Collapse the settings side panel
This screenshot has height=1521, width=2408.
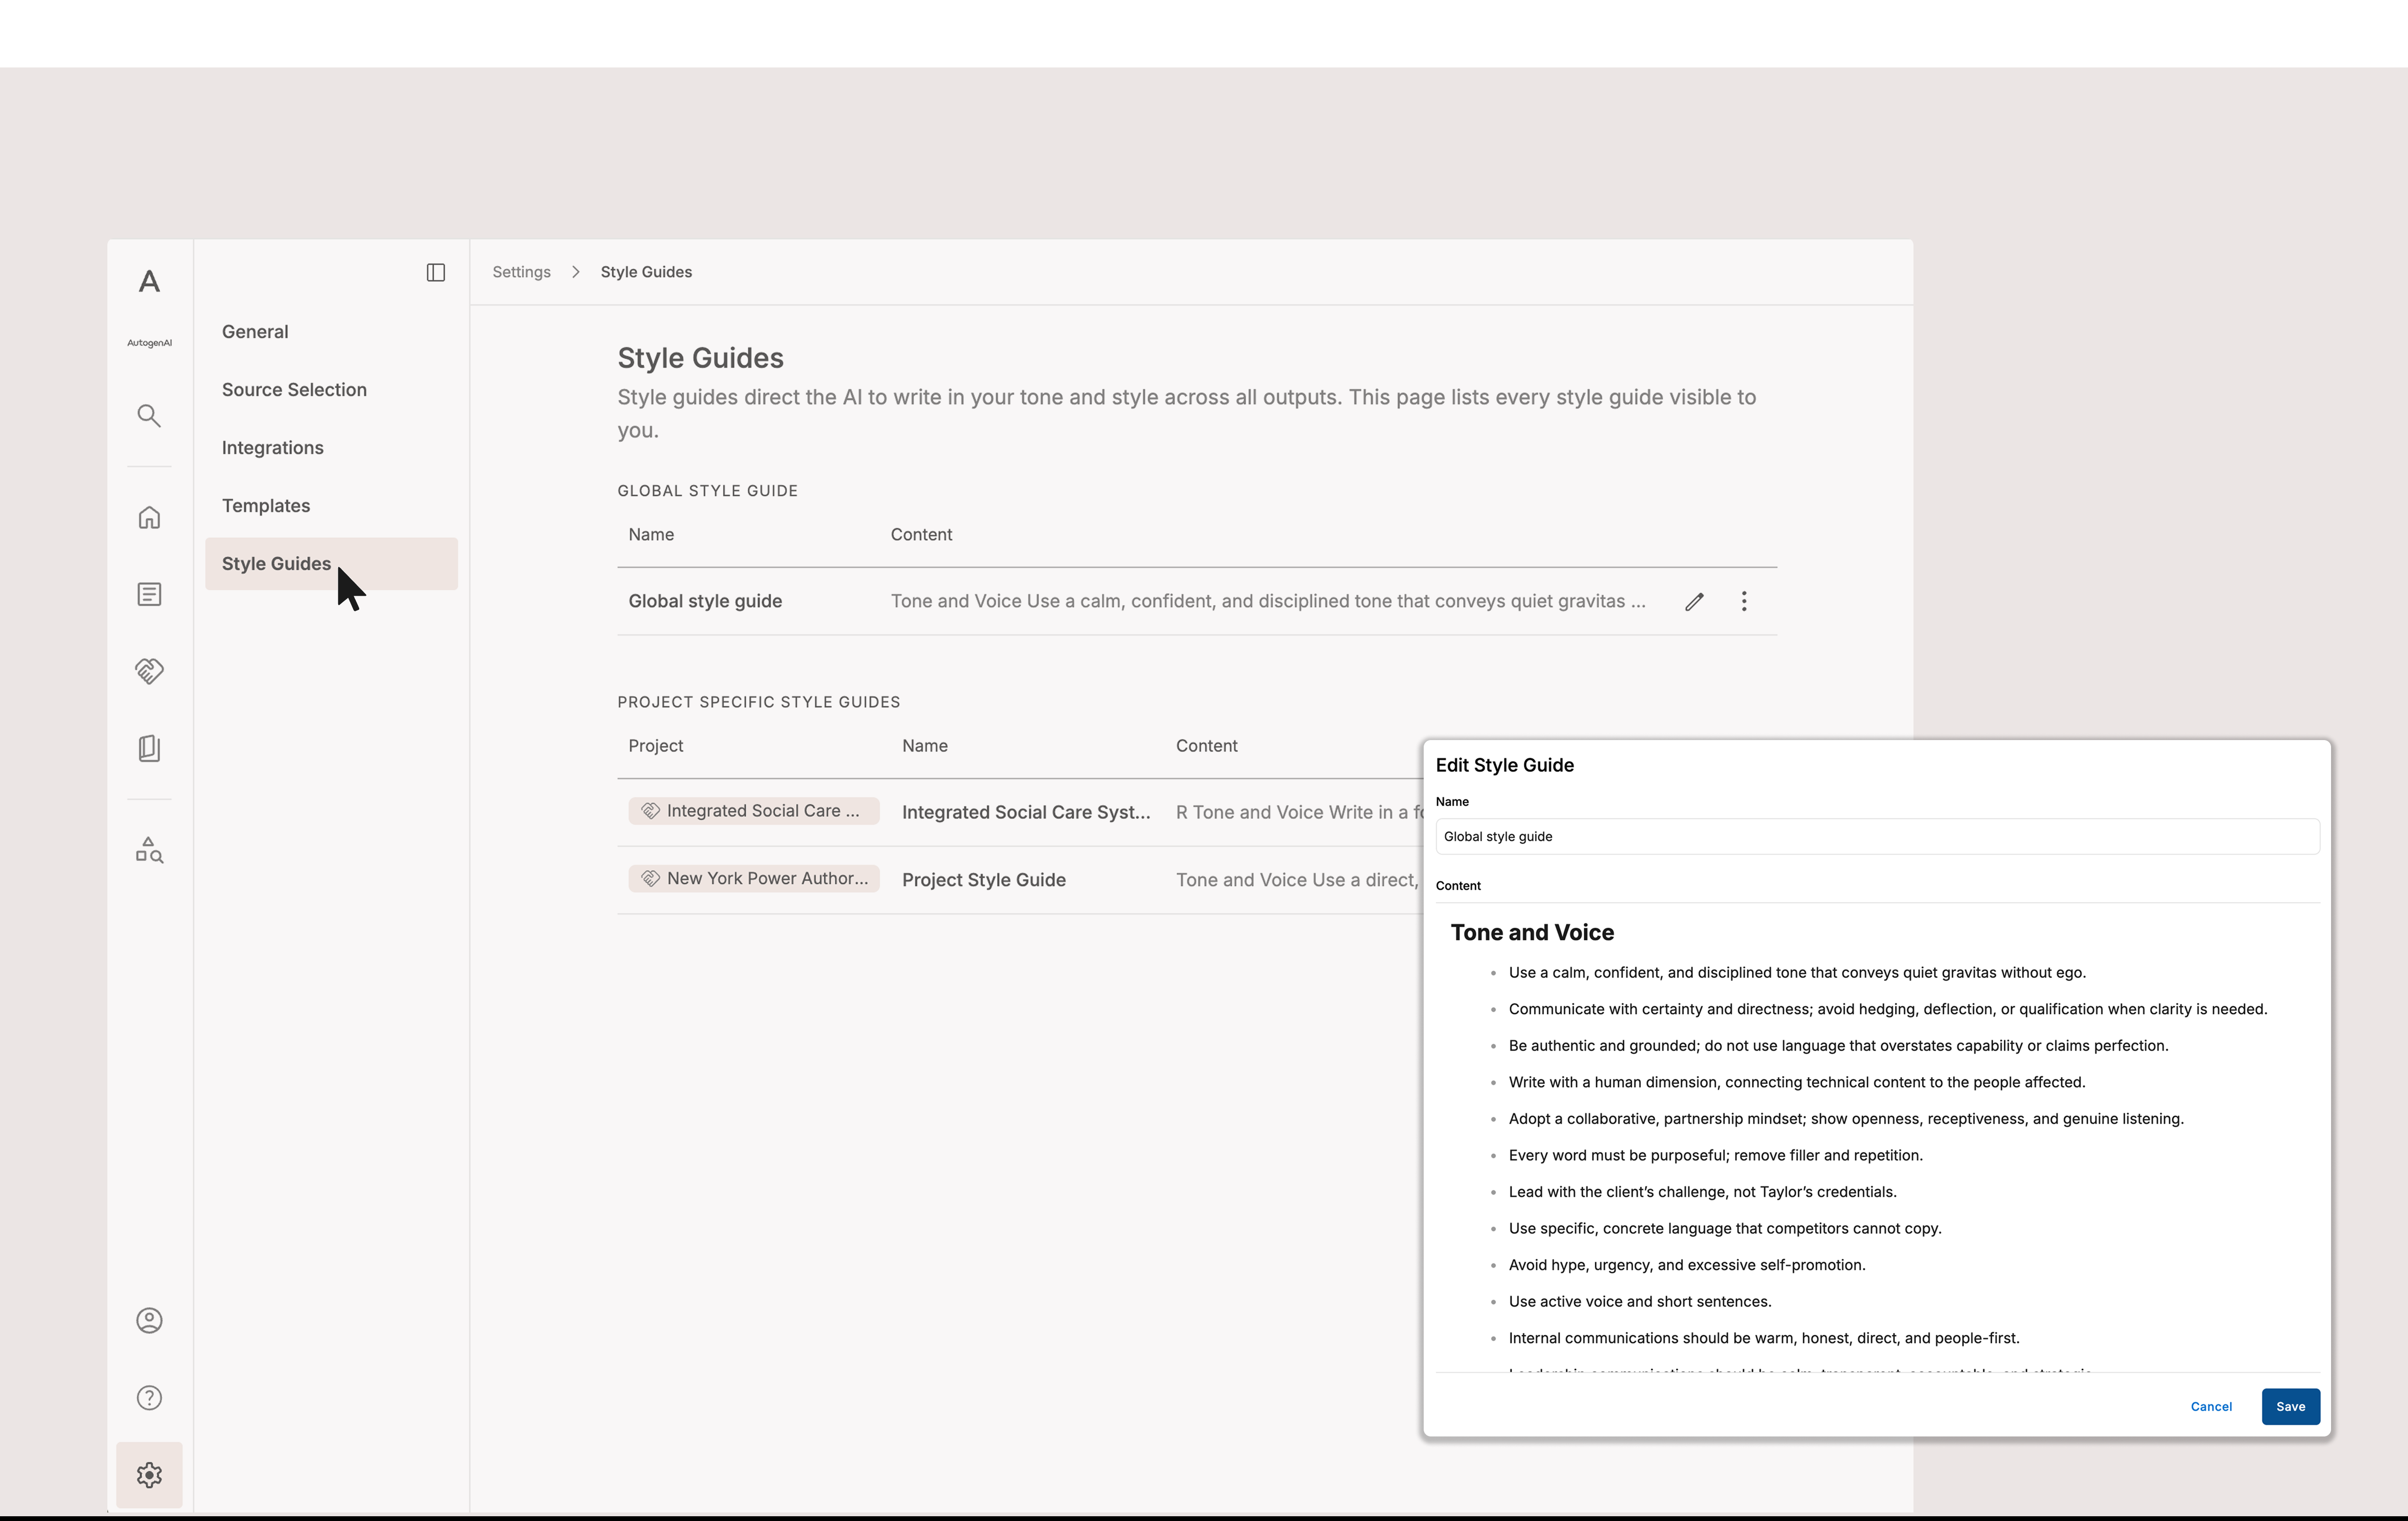(436, 273)
